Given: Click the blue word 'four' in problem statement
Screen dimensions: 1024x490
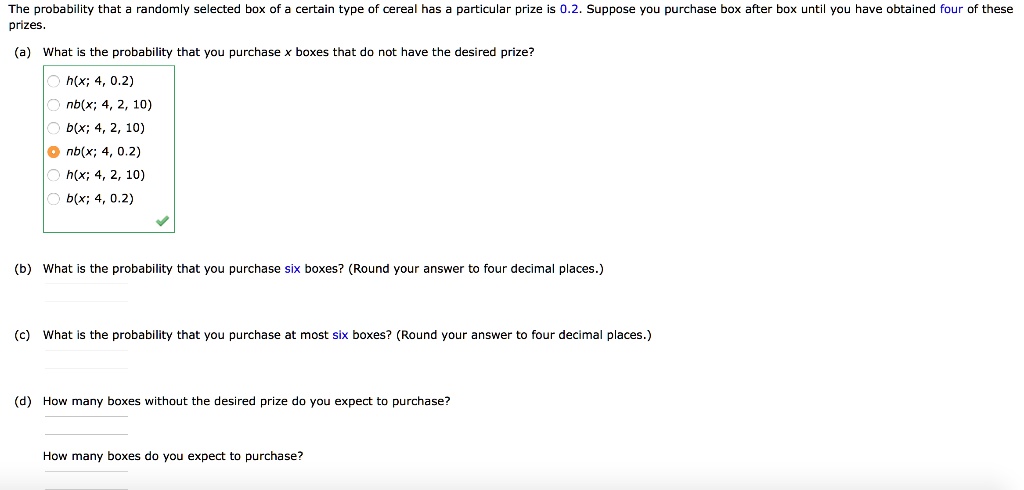Looking at the screenshot, I should click(x=951, y=10).
